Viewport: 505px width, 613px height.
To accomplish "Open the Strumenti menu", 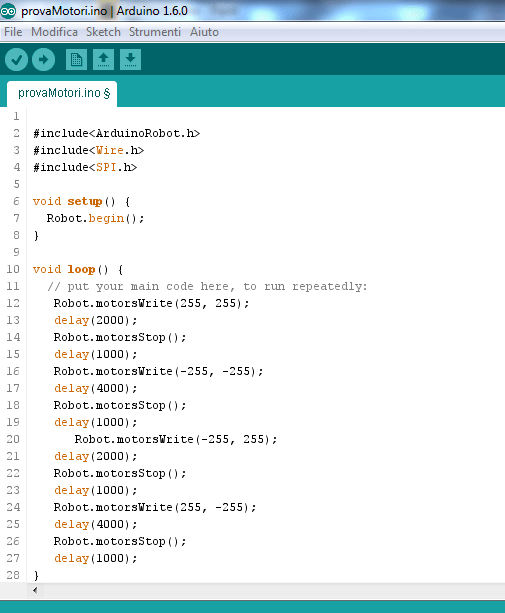I will [155, 32].
